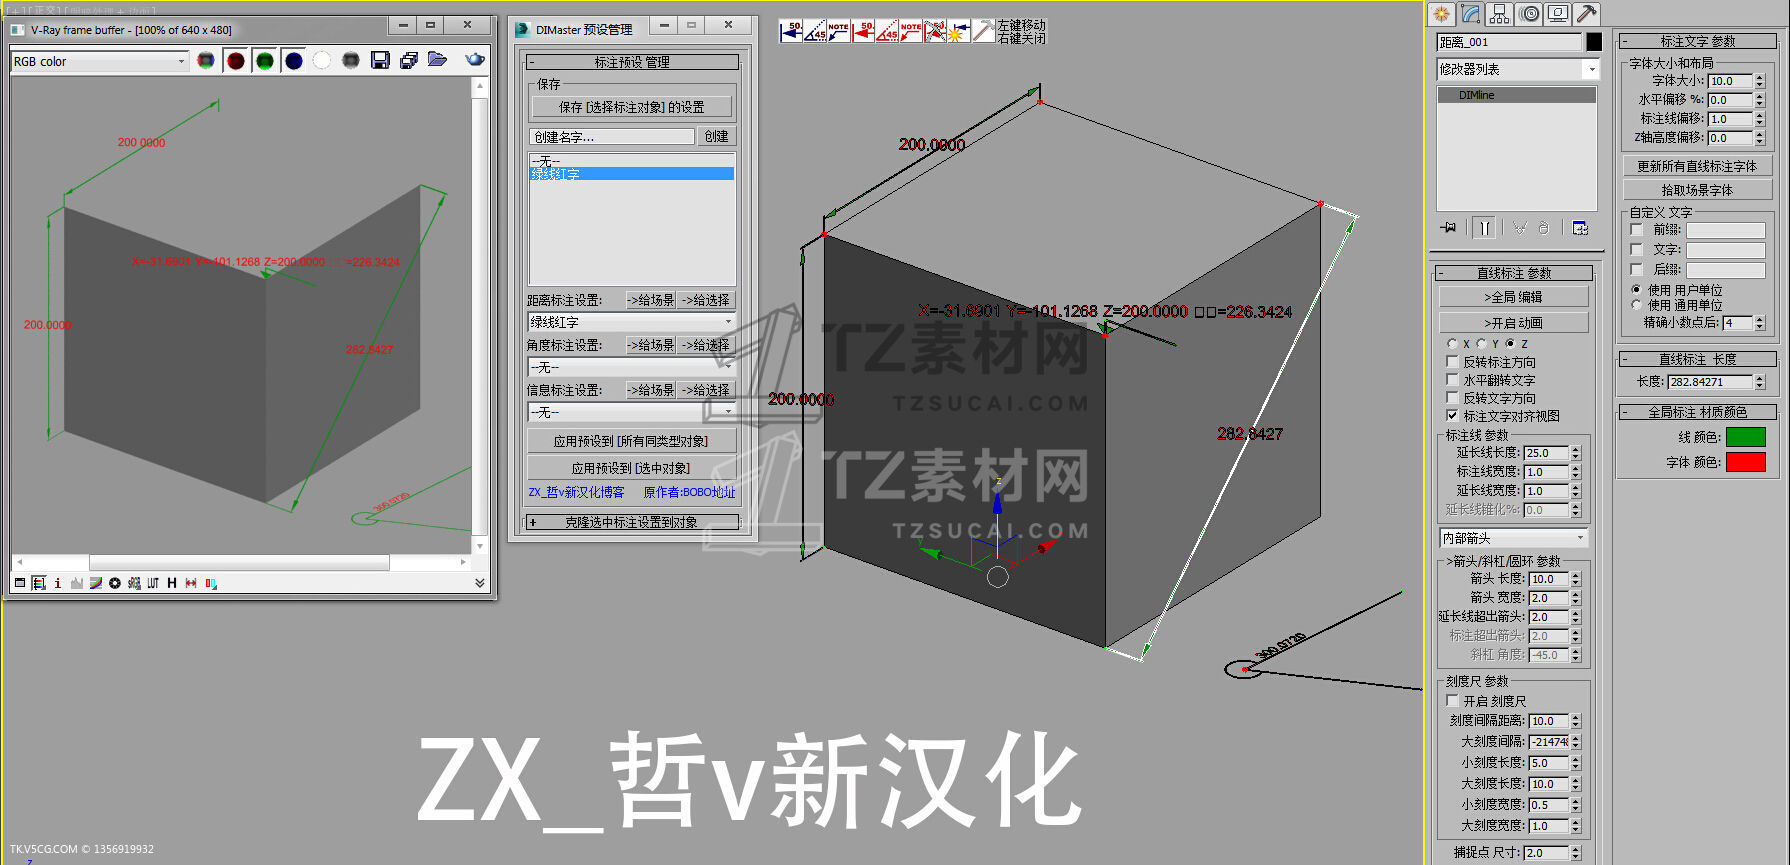Save the rendered image from frame buffer
1790x865 pixels.
[380, 61]
